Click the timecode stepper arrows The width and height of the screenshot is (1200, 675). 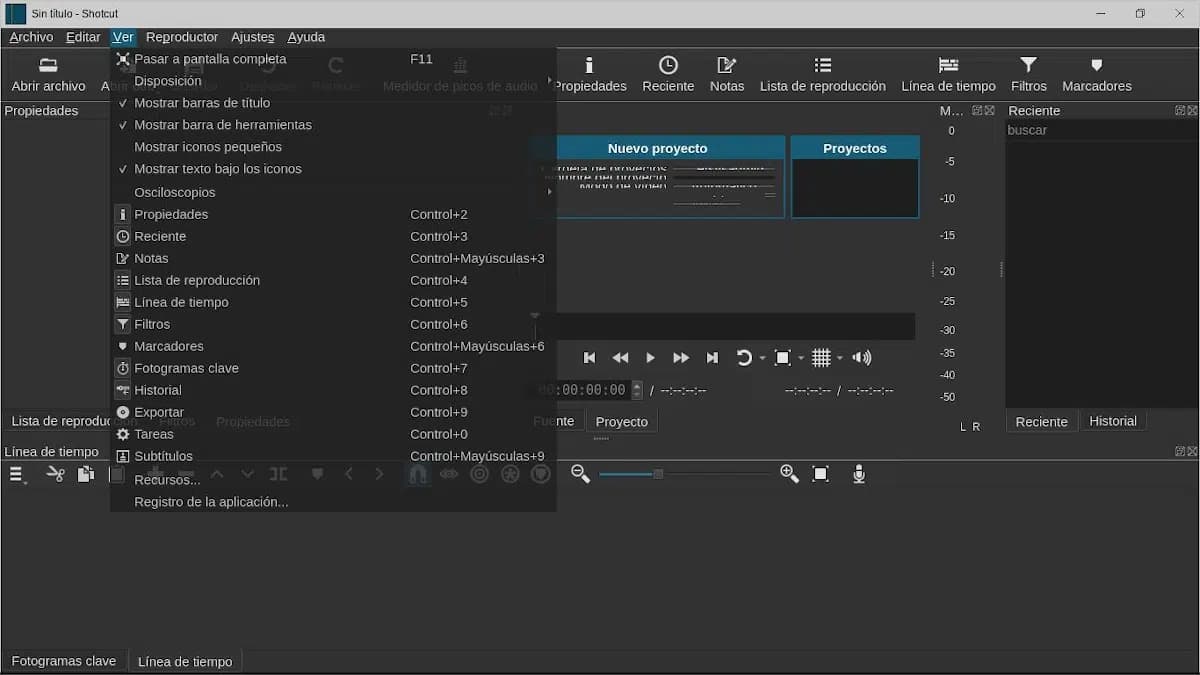tap(637, 390)
